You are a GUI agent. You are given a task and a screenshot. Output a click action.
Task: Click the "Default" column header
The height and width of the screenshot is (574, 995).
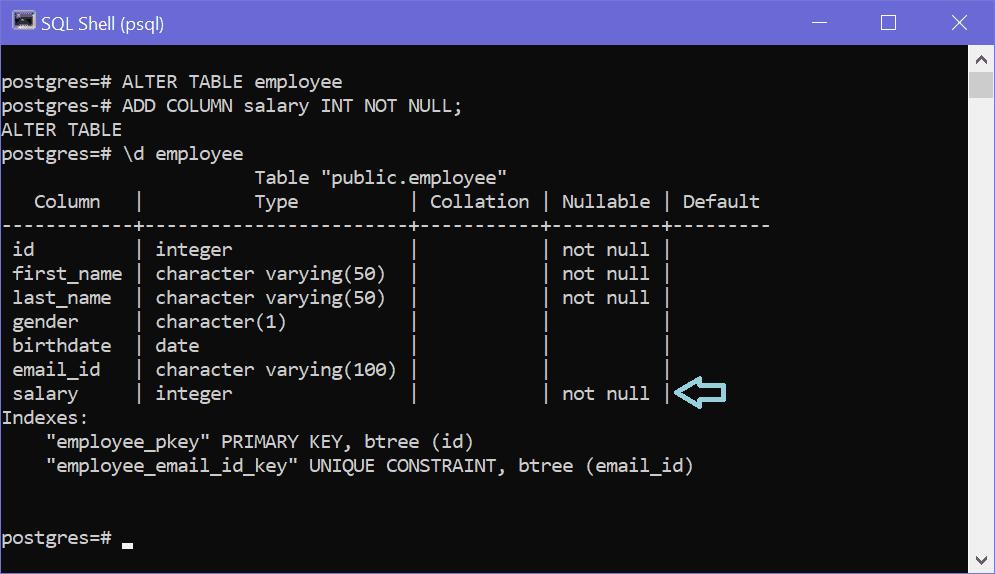pos(721,202)
